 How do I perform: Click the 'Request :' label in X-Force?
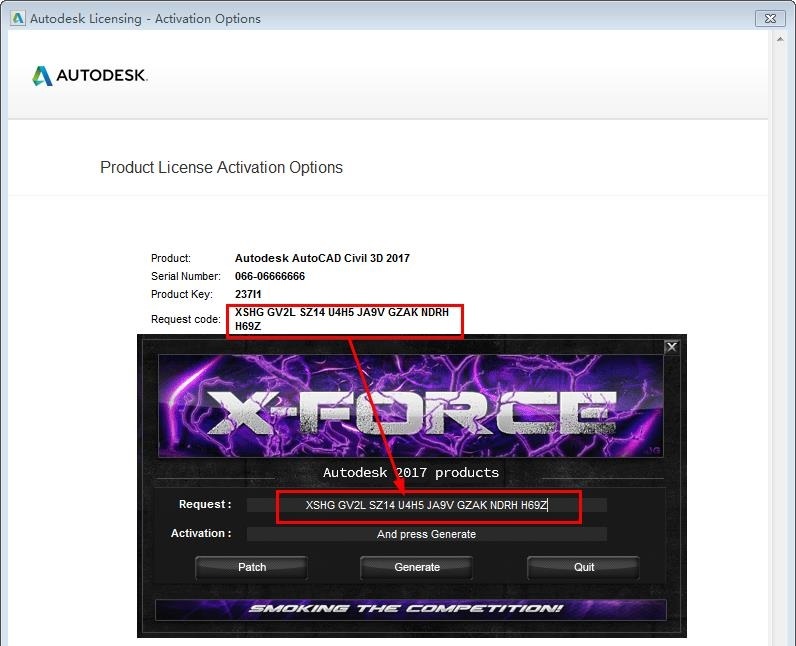tap(205, 504)
